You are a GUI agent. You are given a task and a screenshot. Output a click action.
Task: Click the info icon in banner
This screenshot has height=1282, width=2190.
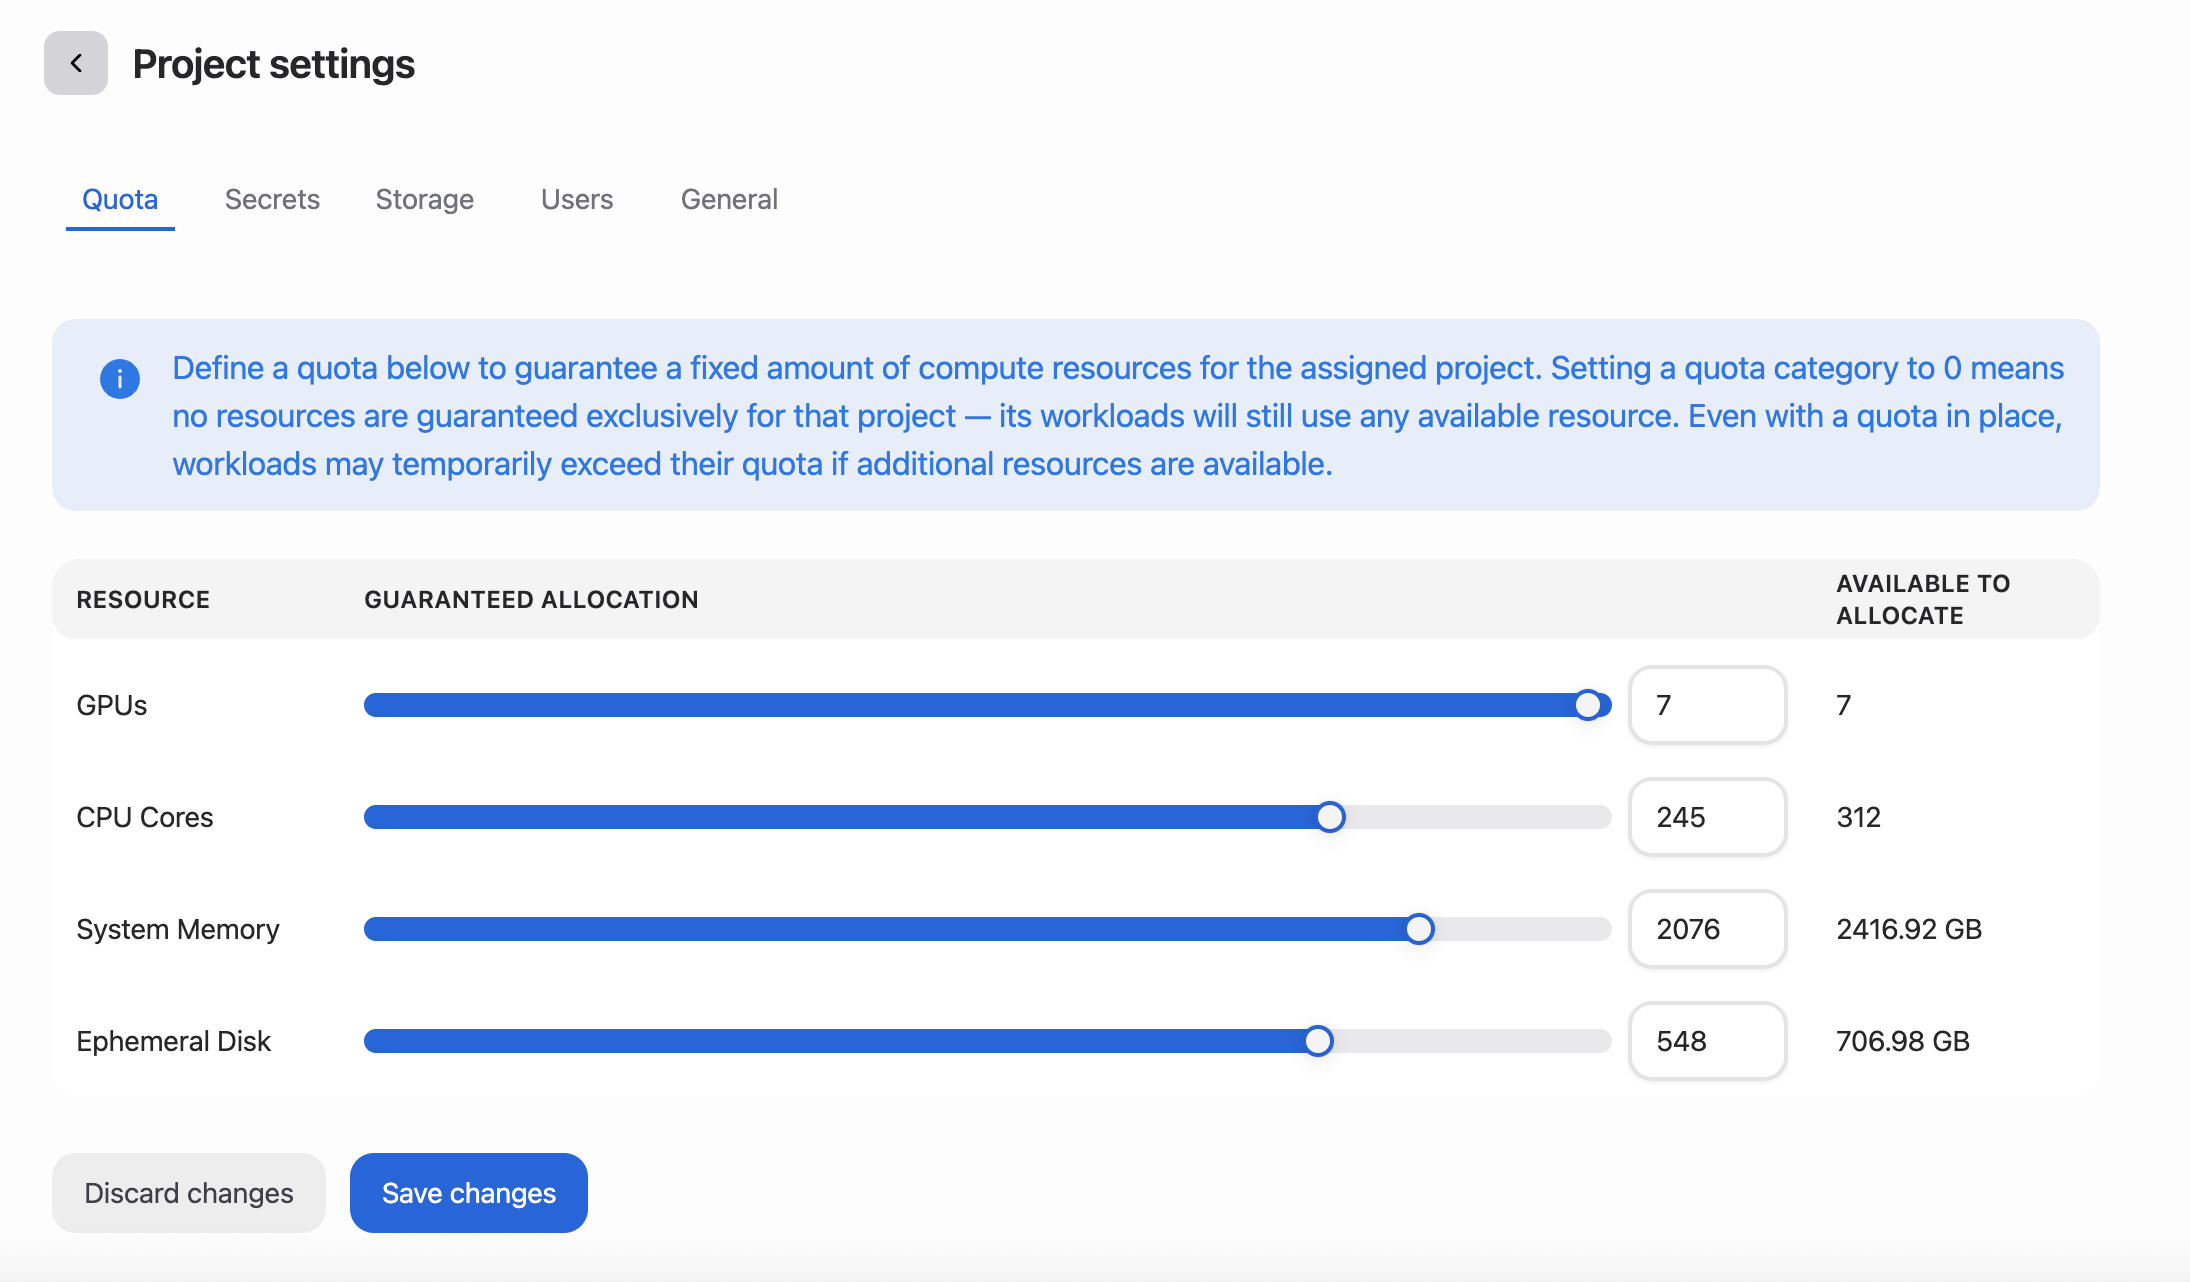click(120, 379)
